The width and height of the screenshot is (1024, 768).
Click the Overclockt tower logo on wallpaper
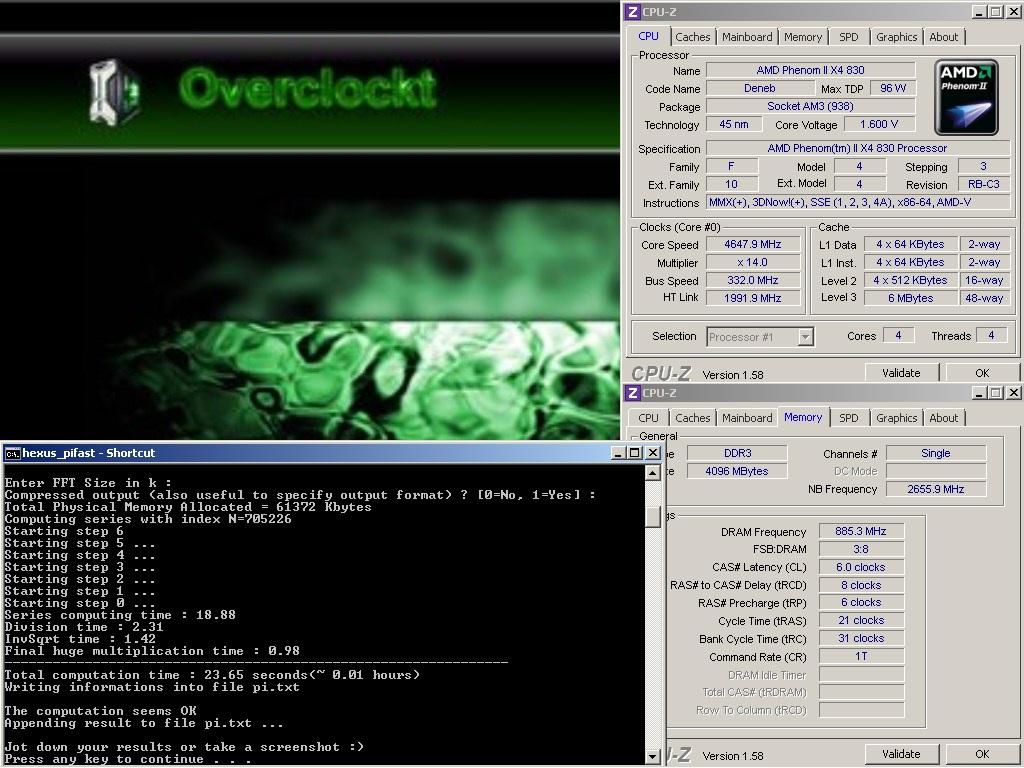pyautogui.click(x=115, y=92)
